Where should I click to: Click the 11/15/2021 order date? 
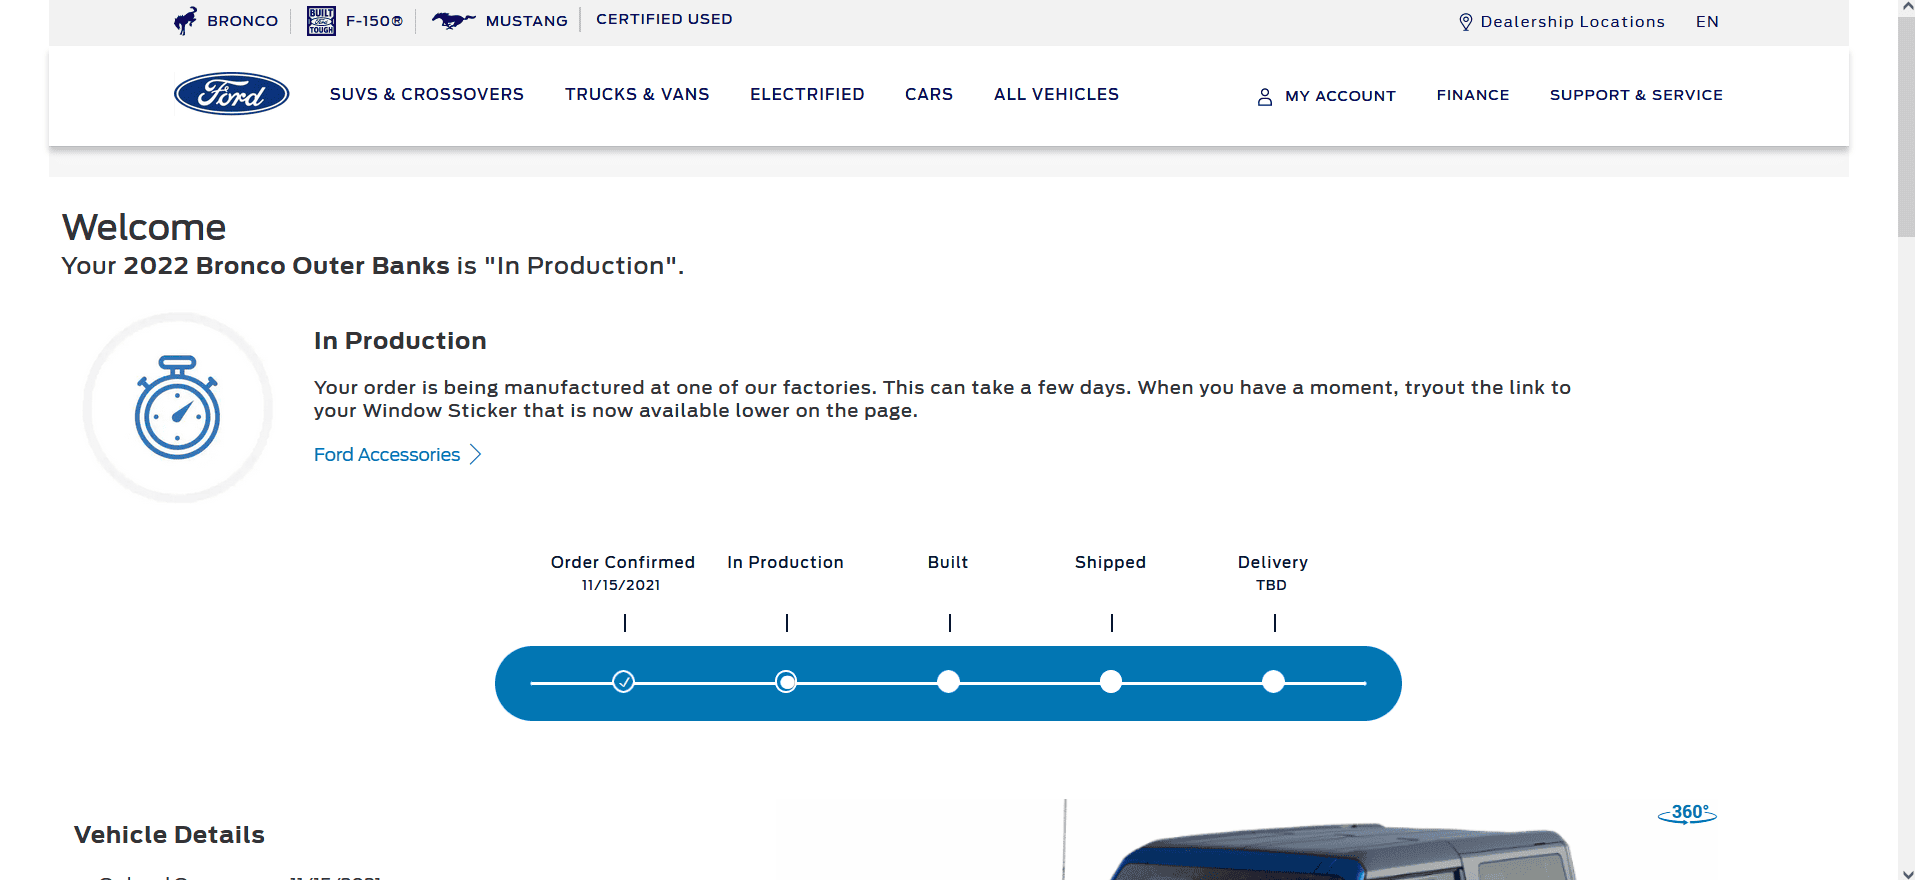621,585
